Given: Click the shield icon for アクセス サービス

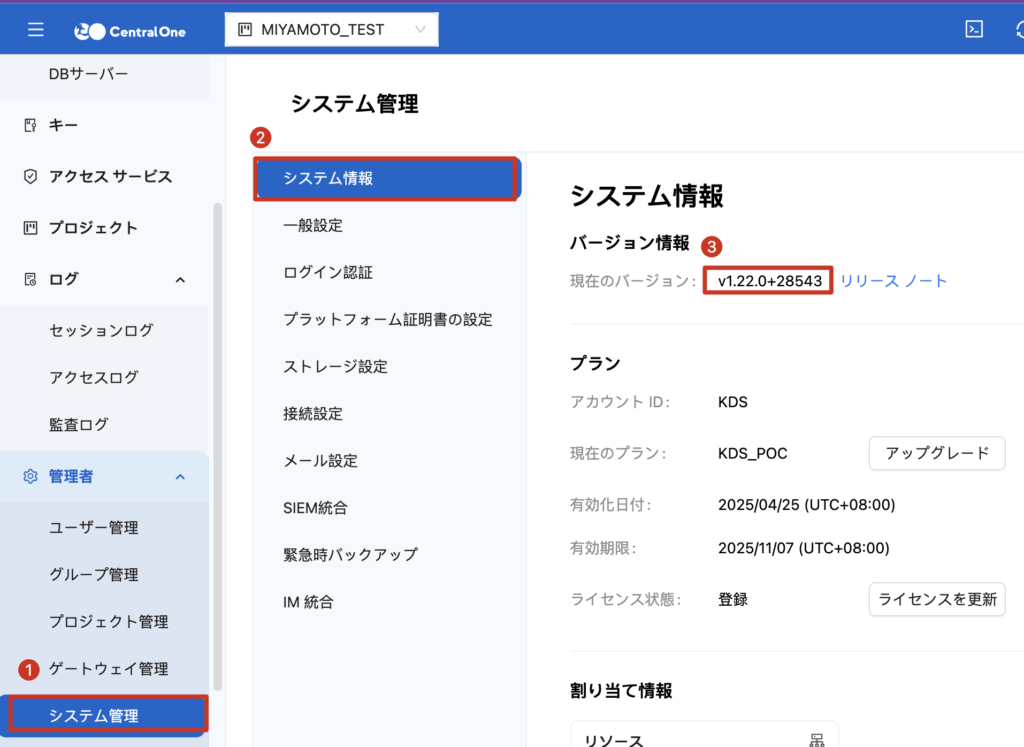Looking at the screenshot, I should tap(30, 177).
